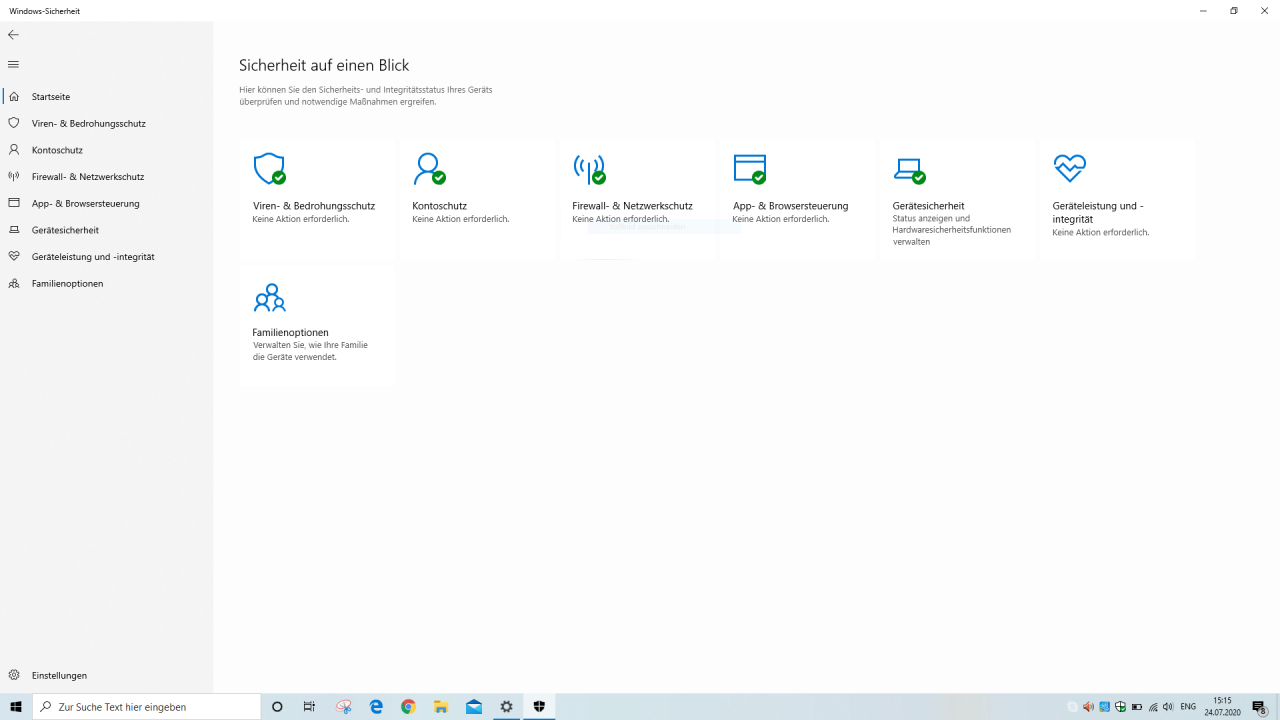Viewport: 1280px width, 720px height.
Task: Switch to the Settings gear on the taskbar
Action: [x=507, y=707]
